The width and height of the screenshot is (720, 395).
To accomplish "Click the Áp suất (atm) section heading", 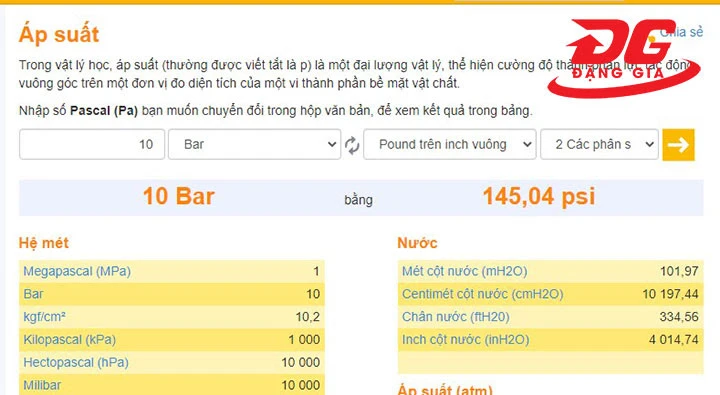I will (x=444, y=389).
